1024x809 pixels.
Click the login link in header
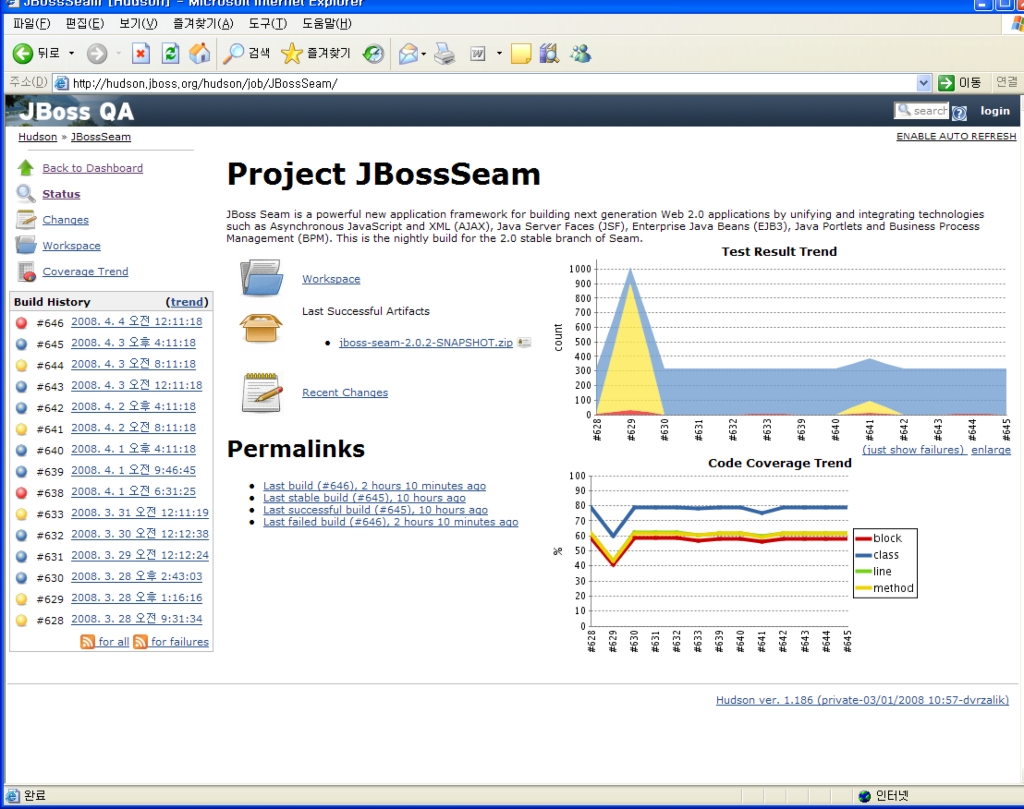point(995,111)
